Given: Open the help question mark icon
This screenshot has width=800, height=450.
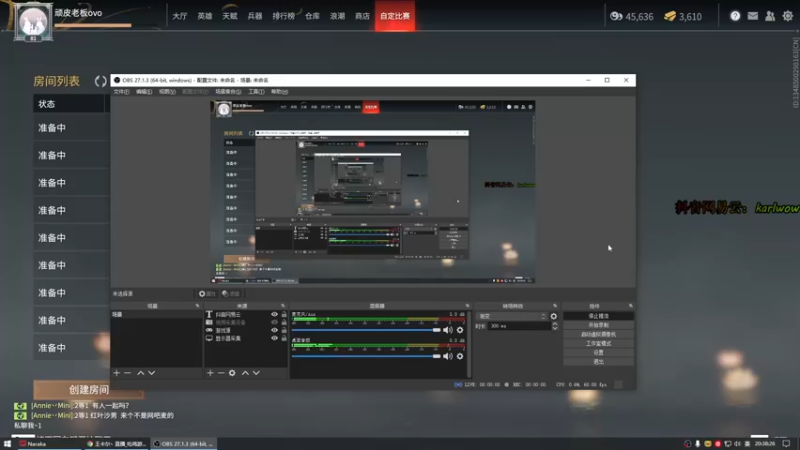Looking at the screenshot, I should point(735,16).
